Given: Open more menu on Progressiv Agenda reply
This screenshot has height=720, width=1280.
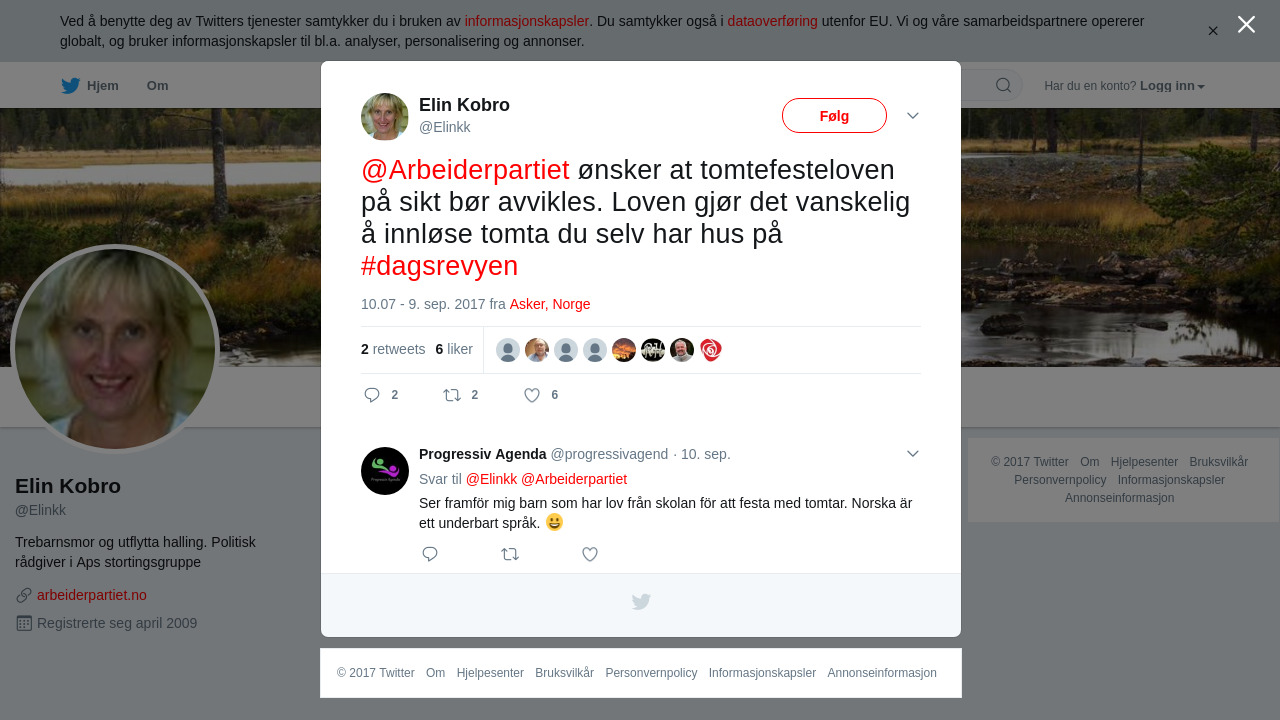Looking at the screenshot, I should 913,454.
